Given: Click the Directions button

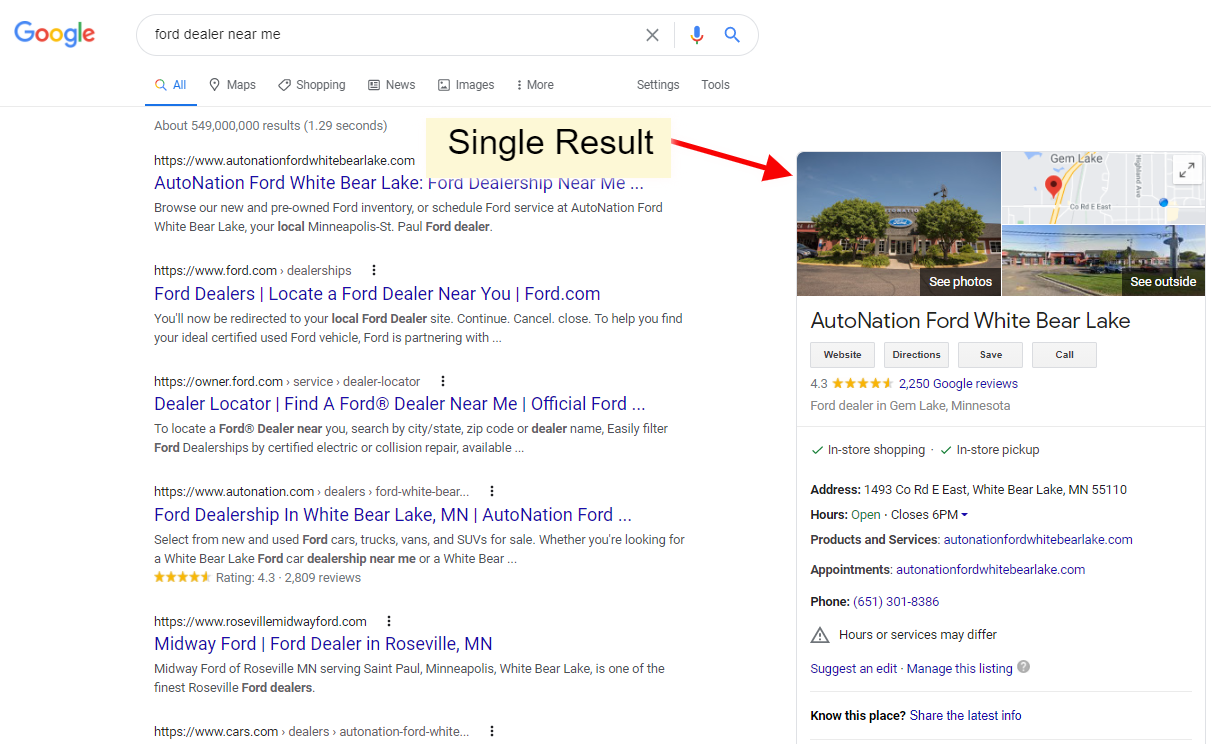Looking at the screenshot, I should (x=916, y=355).
